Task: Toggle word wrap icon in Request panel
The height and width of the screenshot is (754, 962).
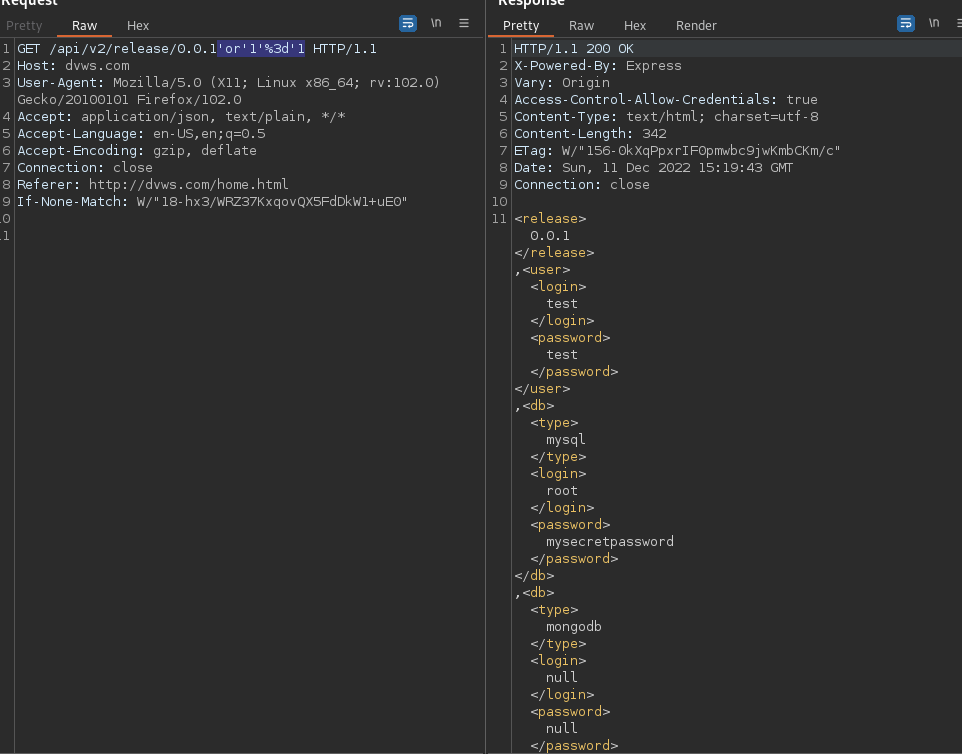Action: pos(408,23)
